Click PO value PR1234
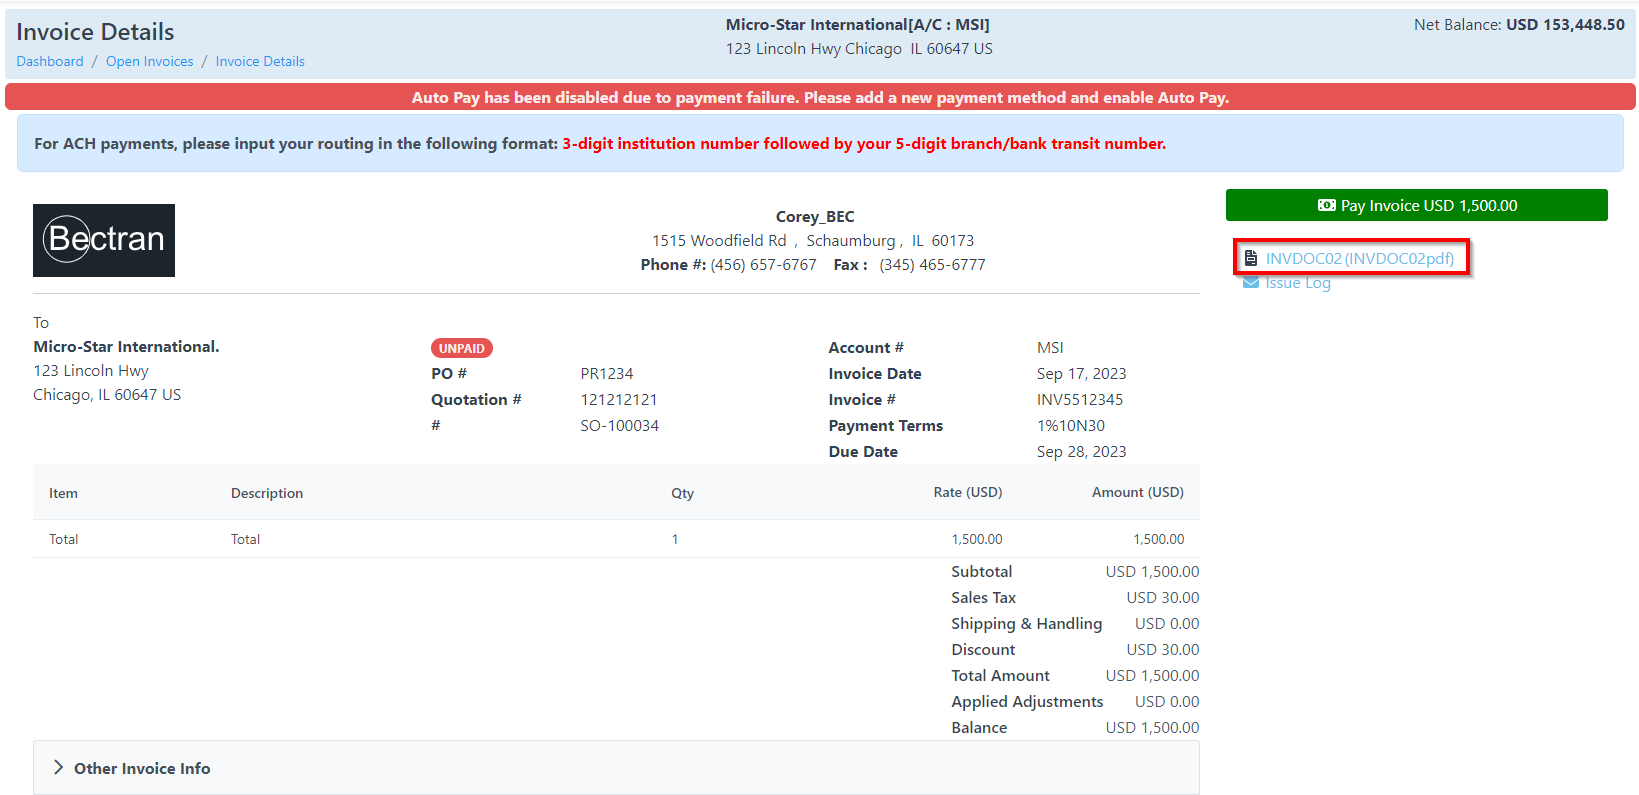 (x=607, y=373)
